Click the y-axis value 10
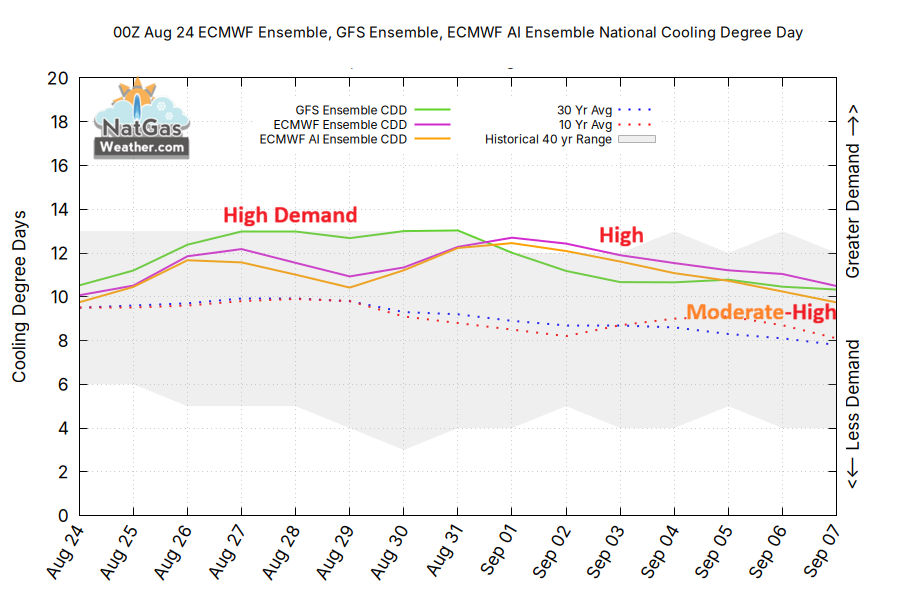 pyautogui.click(x=58, y=297)
